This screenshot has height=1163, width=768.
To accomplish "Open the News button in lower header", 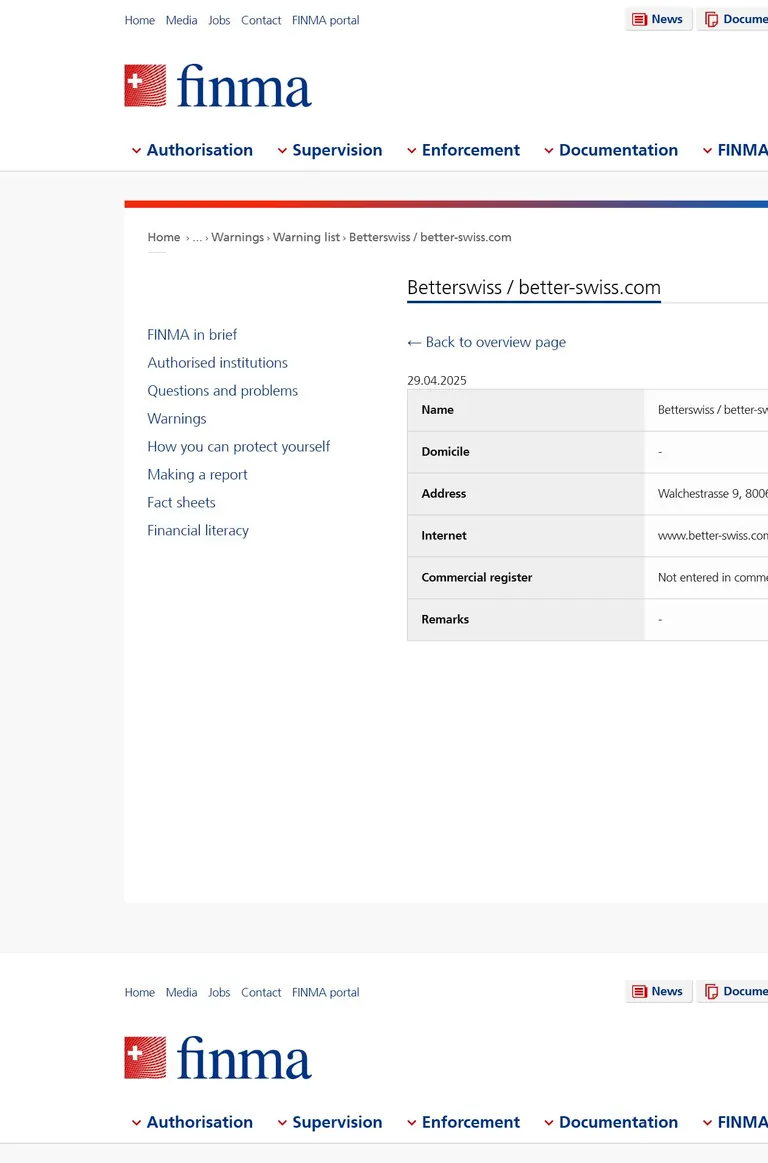I will coord(658,992).
